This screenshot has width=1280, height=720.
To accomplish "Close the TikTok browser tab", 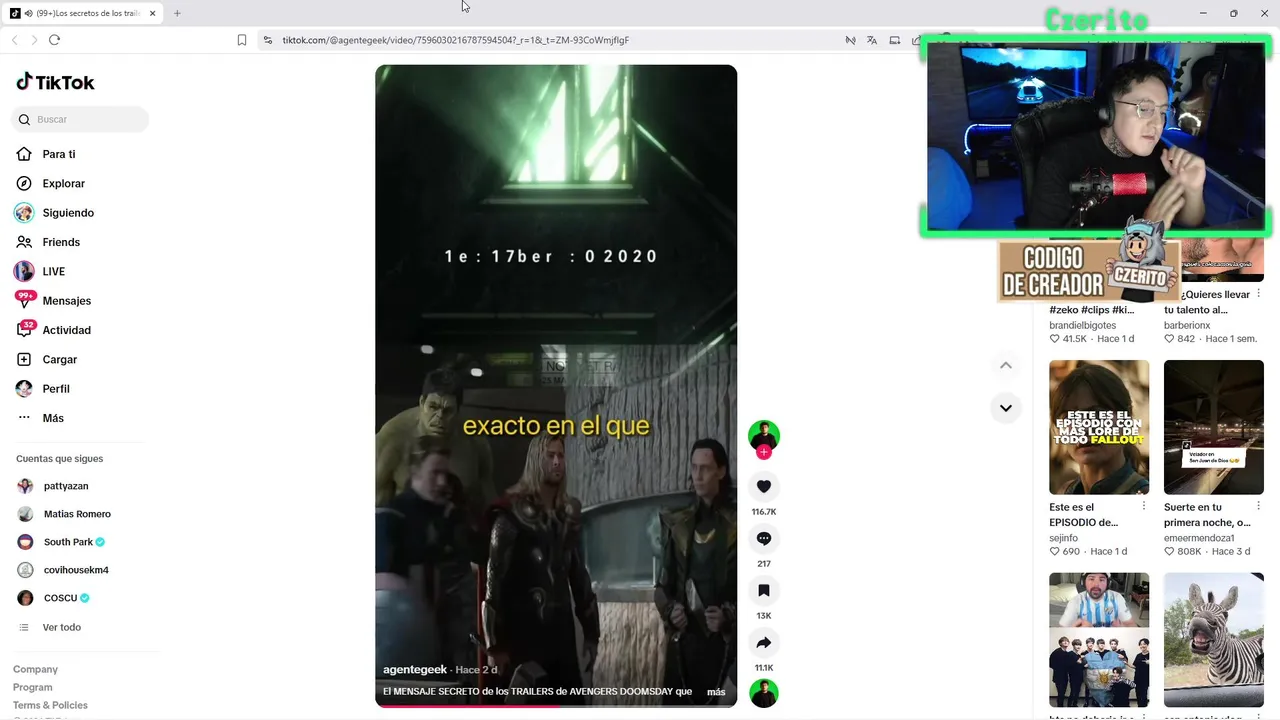I will click(153, 13).
